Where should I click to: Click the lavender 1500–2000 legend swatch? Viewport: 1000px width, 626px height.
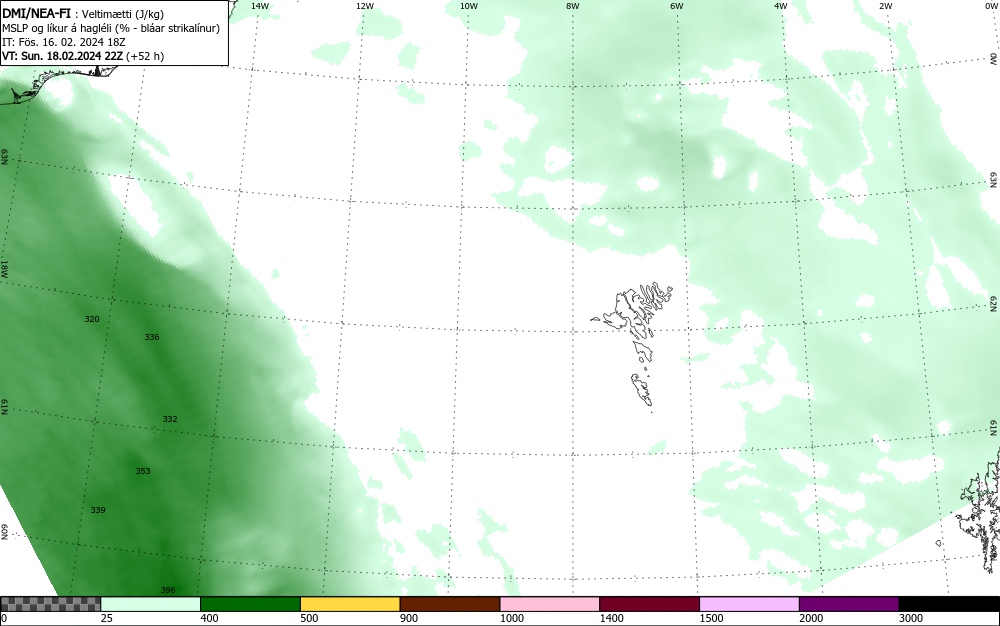[x=749, y=604]
